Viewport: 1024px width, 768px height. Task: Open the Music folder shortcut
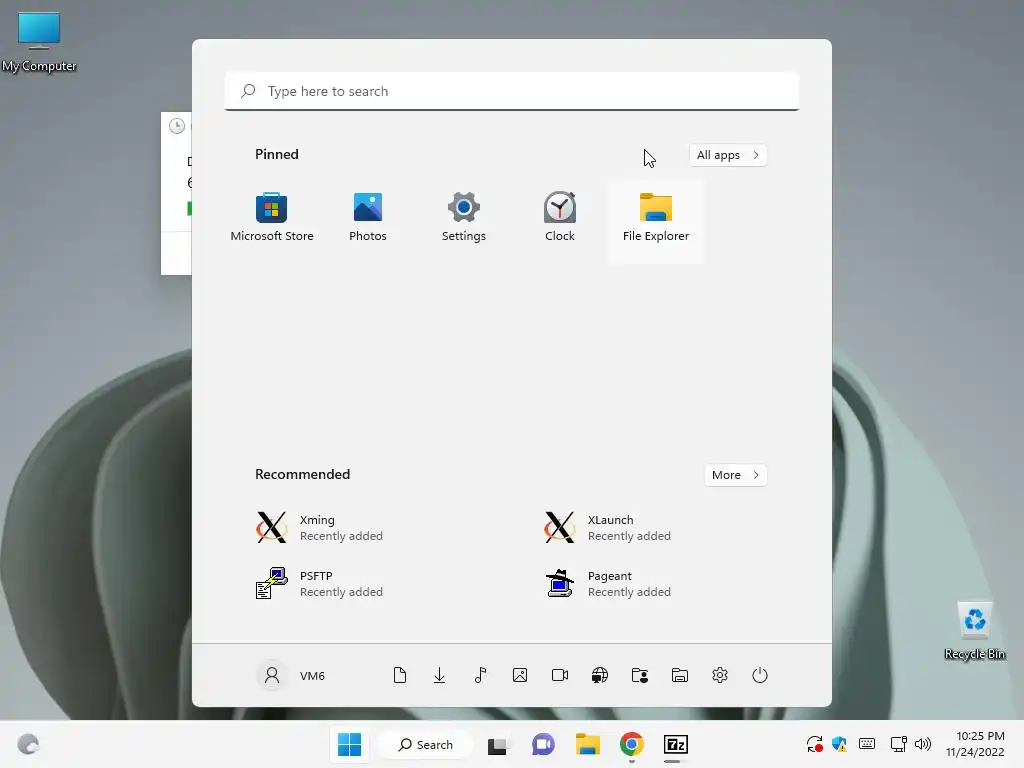[x=480, y=675]
